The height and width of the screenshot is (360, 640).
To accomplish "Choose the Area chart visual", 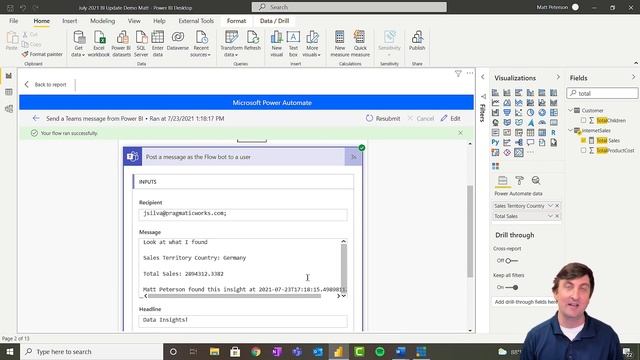I will [x=507, y=102].
